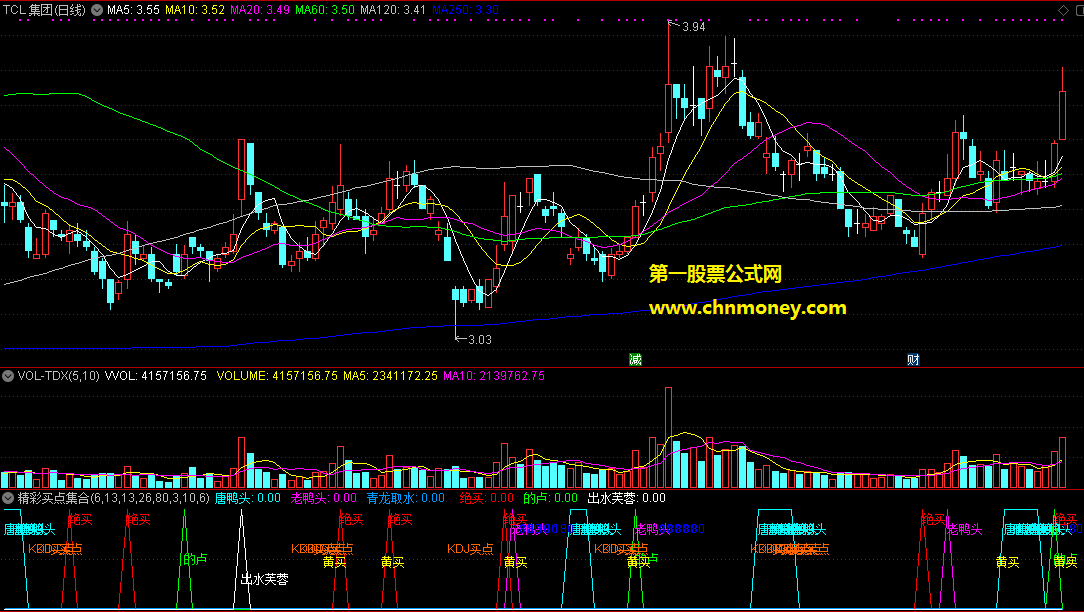Click the 出水芙蓉: 0.00 readout
This screenshot has width=1084, height=612.
click(626, 498)
